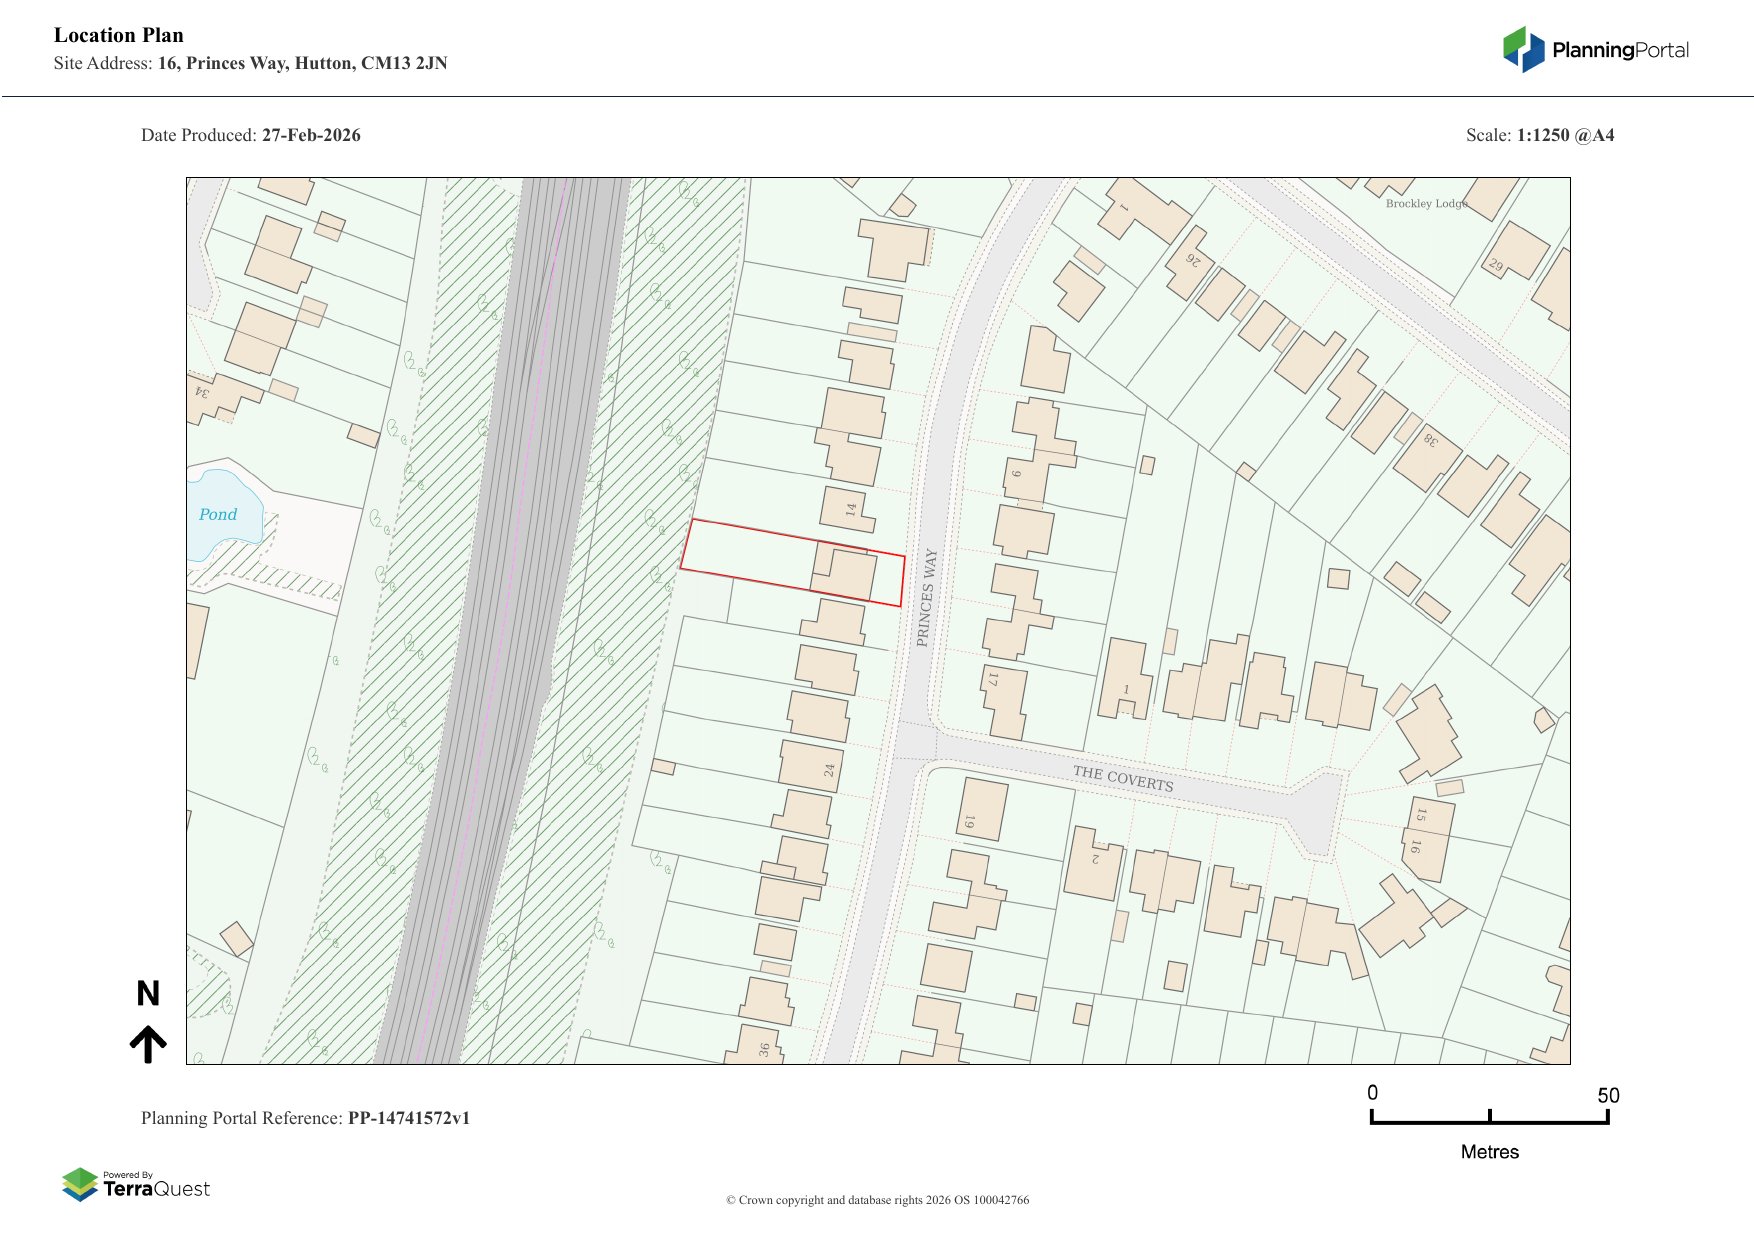Click the blue Pond label on map
1754x1241 pixels.
217,514
